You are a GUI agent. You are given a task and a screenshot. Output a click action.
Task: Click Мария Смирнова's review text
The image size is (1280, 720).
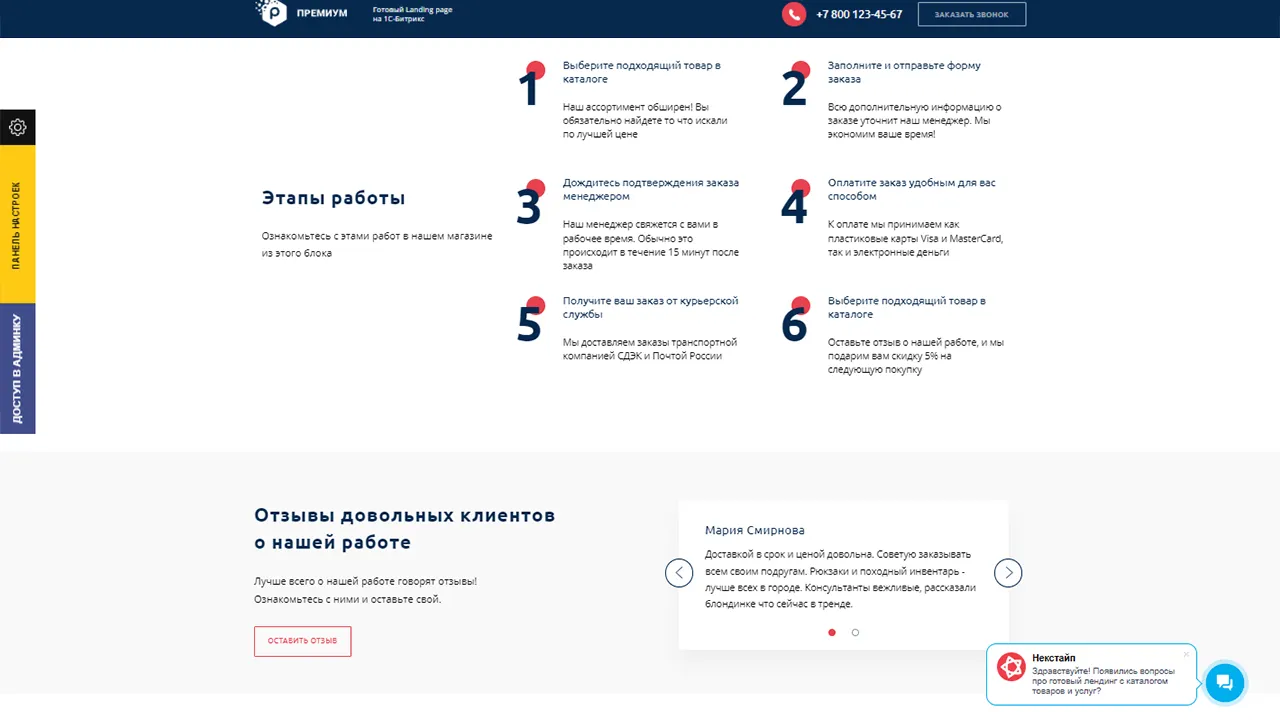tap(840, 579)
